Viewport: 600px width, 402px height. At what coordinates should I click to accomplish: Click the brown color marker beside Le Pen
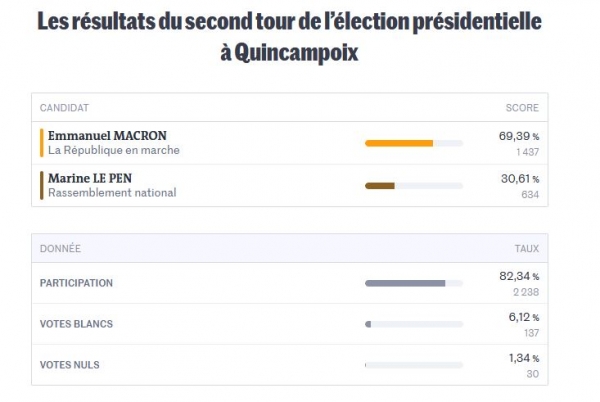tap(42, 186)
